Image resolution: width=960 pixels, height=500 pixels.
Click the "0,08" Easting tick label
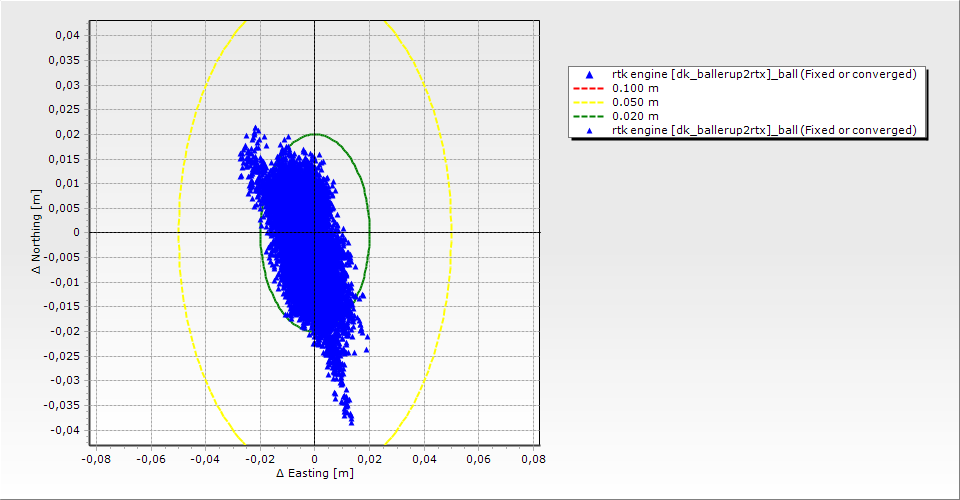coord(533,459)
